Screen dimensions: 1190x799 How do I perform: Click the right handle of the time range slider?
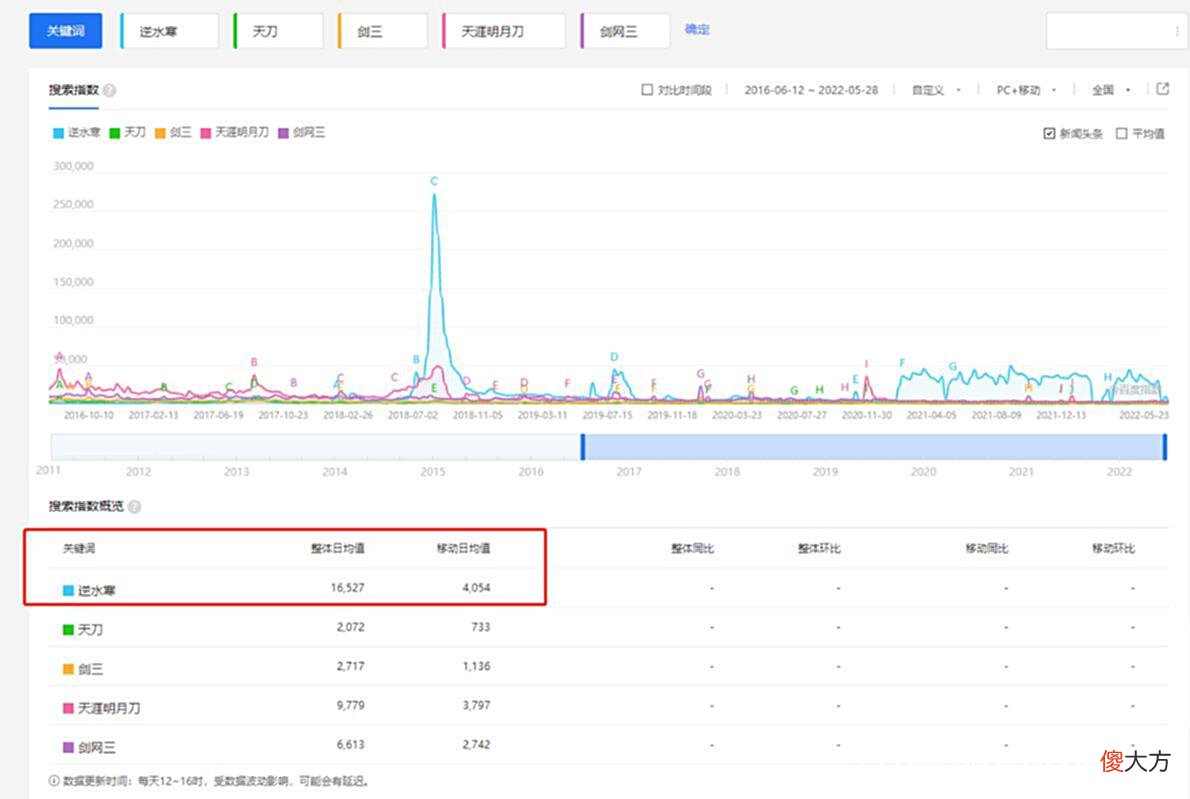pos(1164,447)
